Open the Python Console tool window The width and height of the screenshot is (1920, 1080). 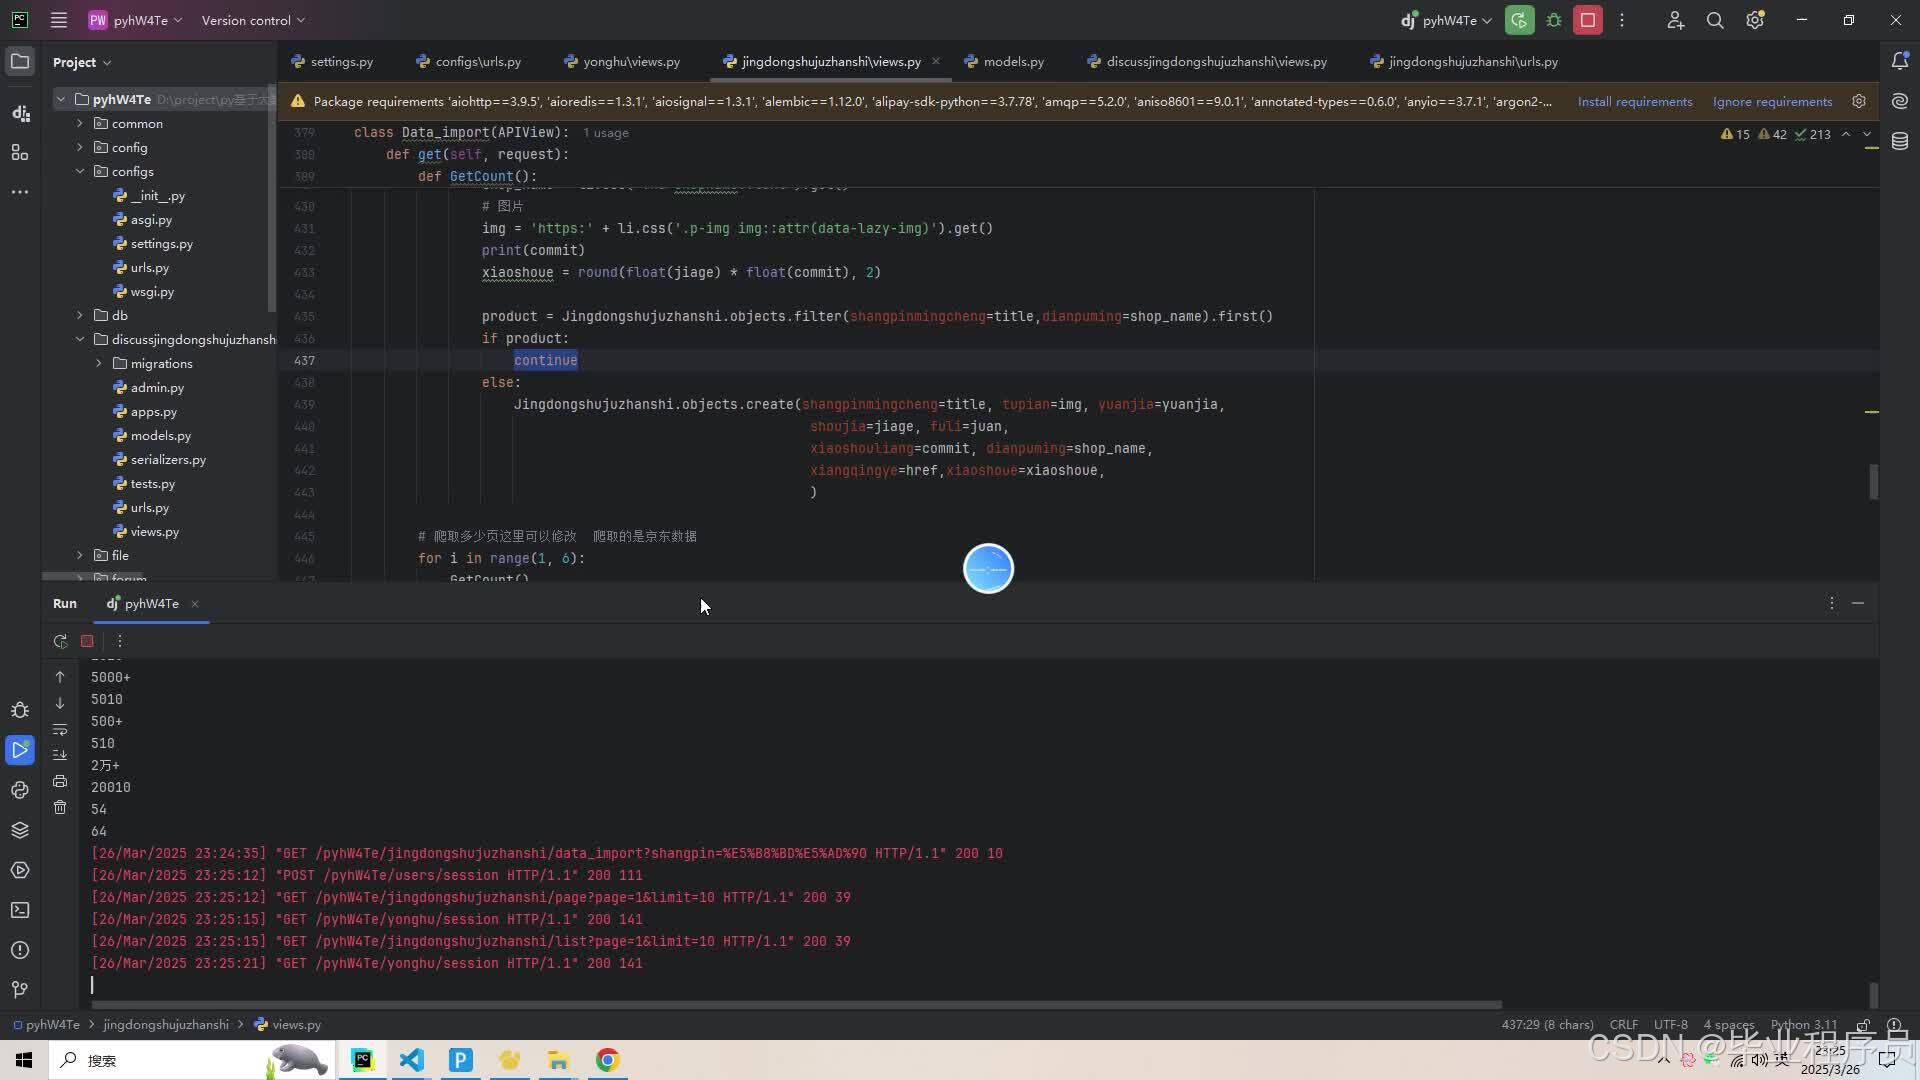[20, 790]
